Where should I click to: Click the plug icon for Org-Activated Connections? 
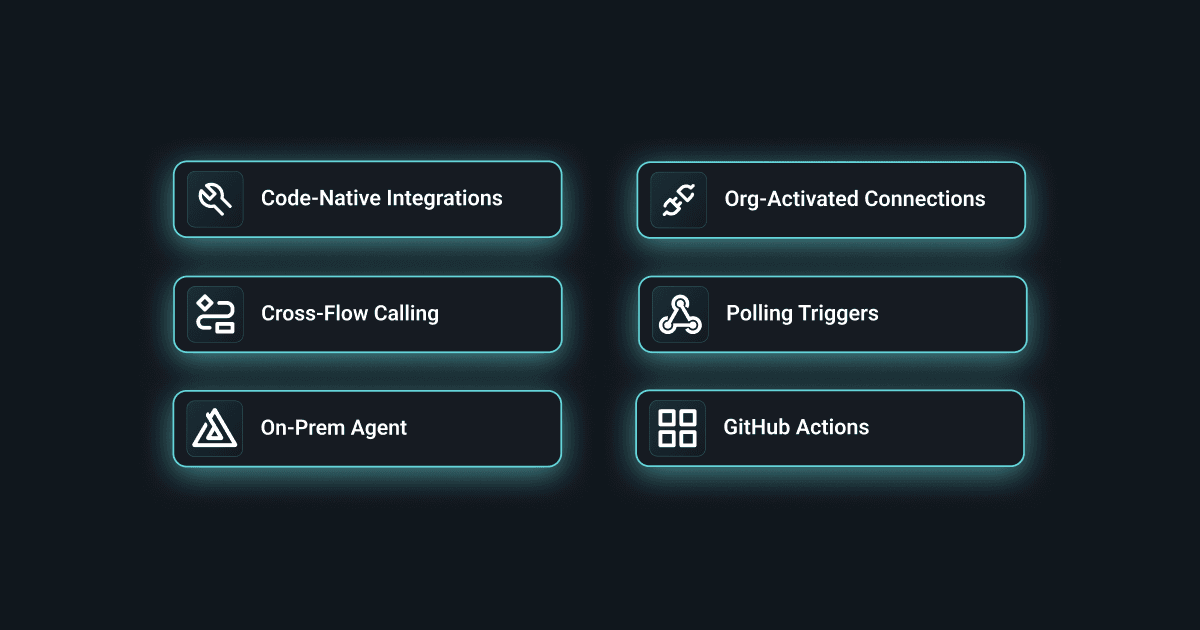[678, 200]
